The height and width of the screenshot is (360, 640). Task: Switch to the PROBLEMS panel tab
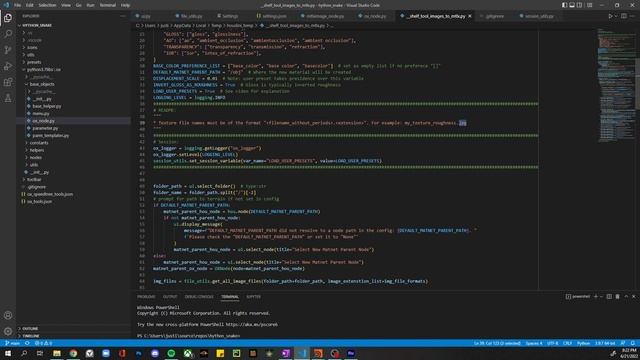click(x=146, y=297)
